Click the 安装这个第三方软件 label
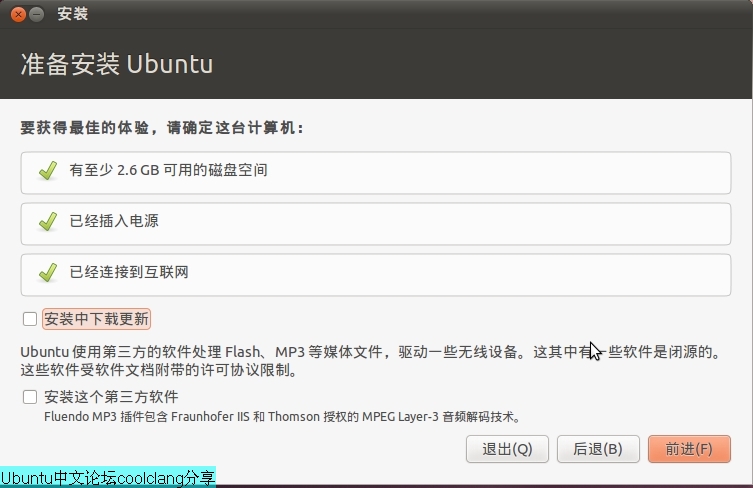The image size is (753, 488). pyautogui.click(x=111, y=397)
